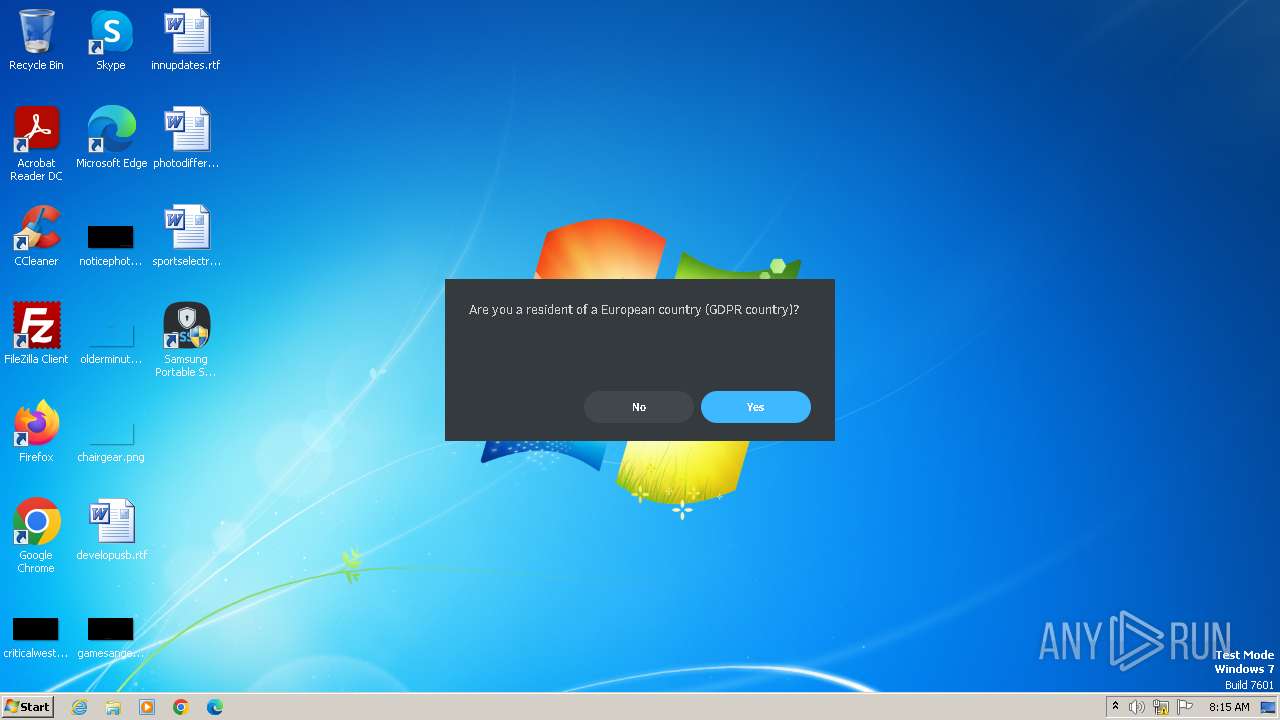Open Chrome from the taskbar
The height and width of the screenshot is (720, 1280).
point(181,707)
